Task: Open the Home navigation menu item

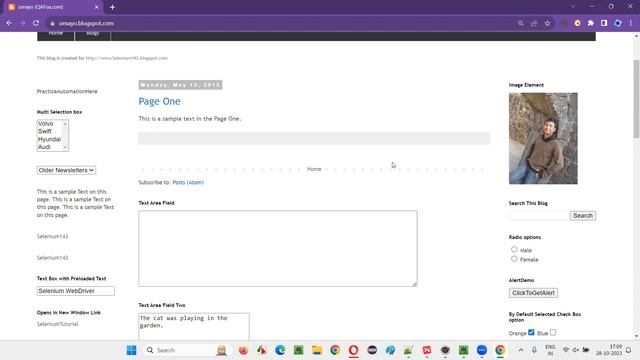Action: [x=56, y=34]
